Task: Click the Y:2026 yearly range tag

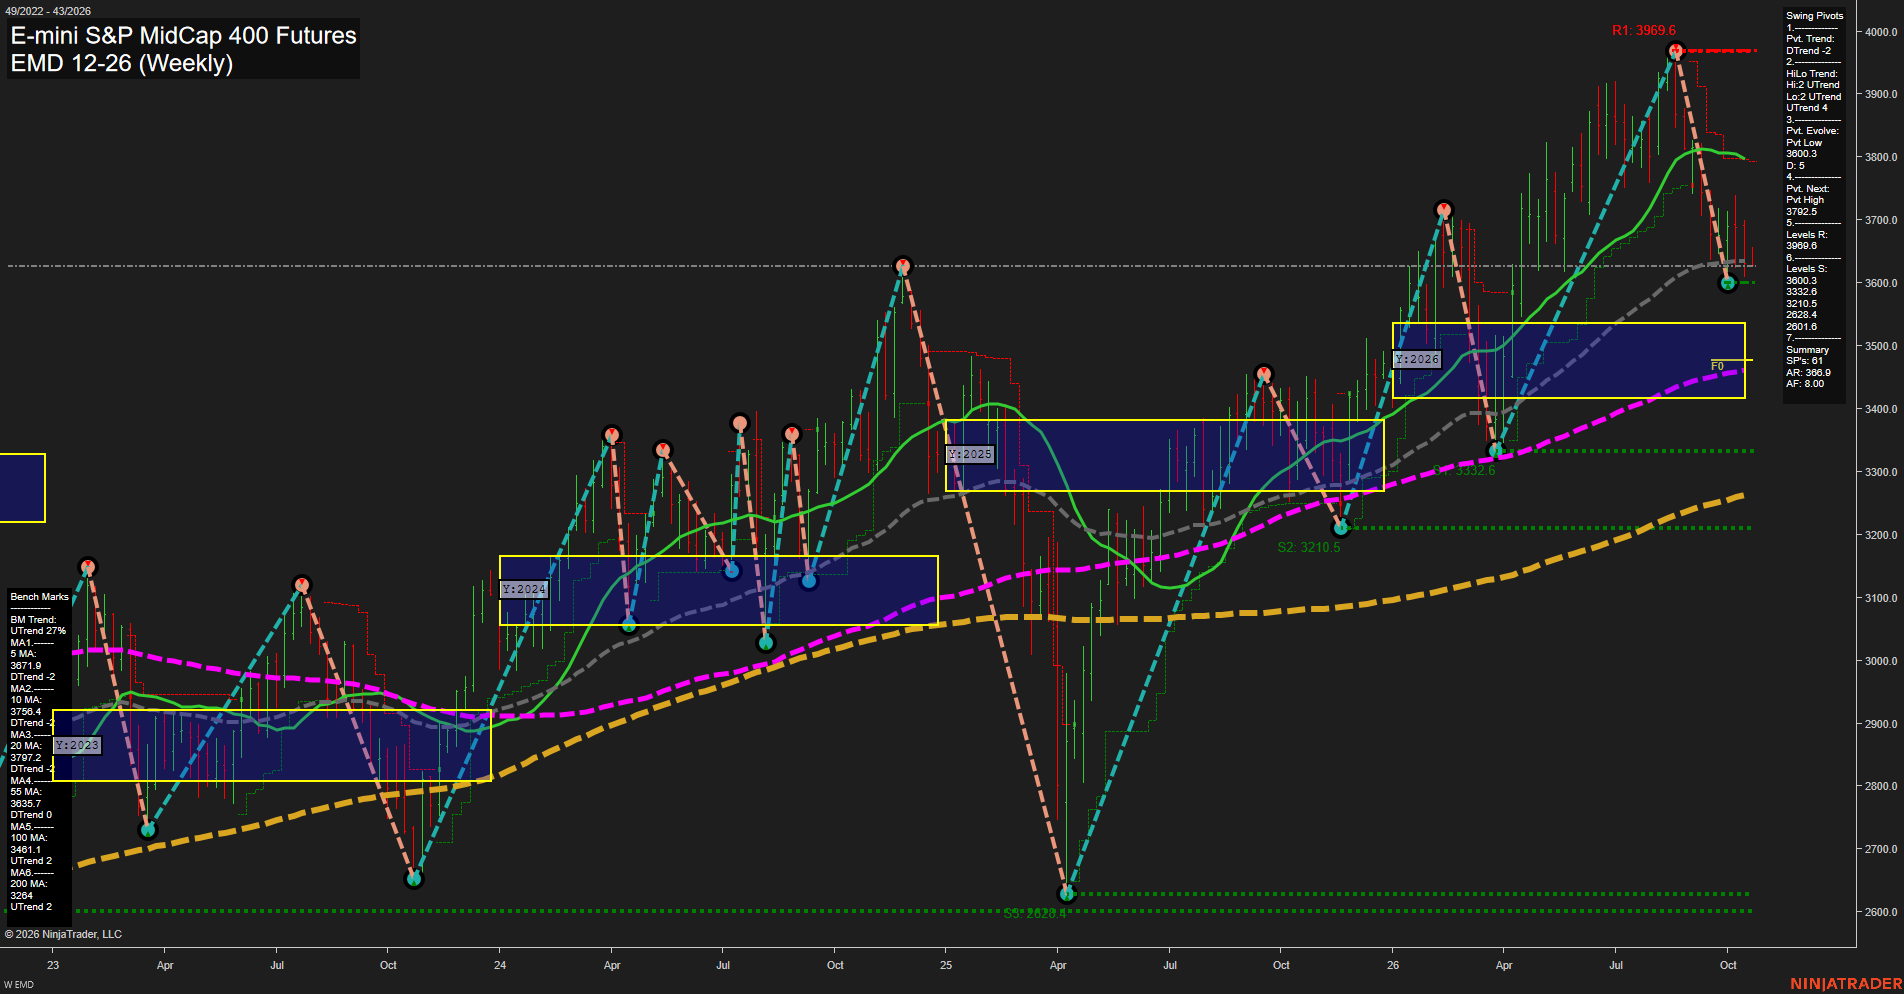Action: 1417,359
